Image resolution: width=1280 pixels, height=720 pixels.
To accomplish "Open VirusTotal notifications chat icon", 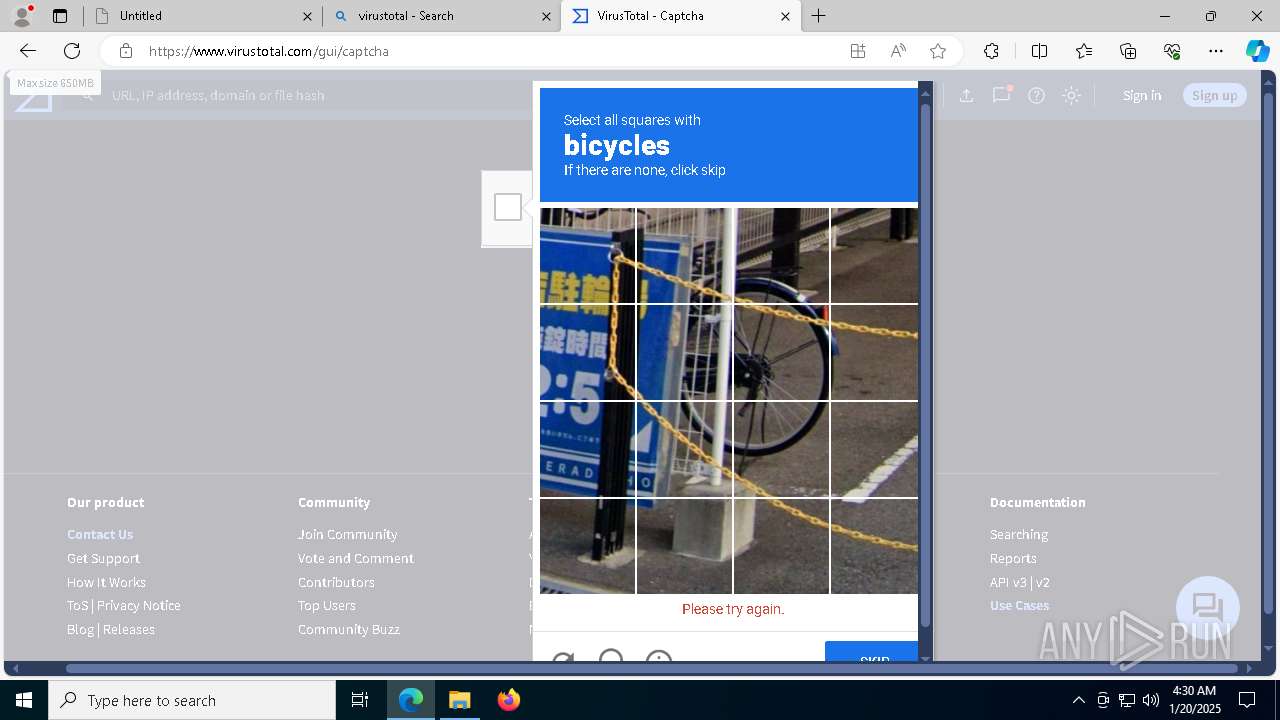I will click(x=1001, y=95).
